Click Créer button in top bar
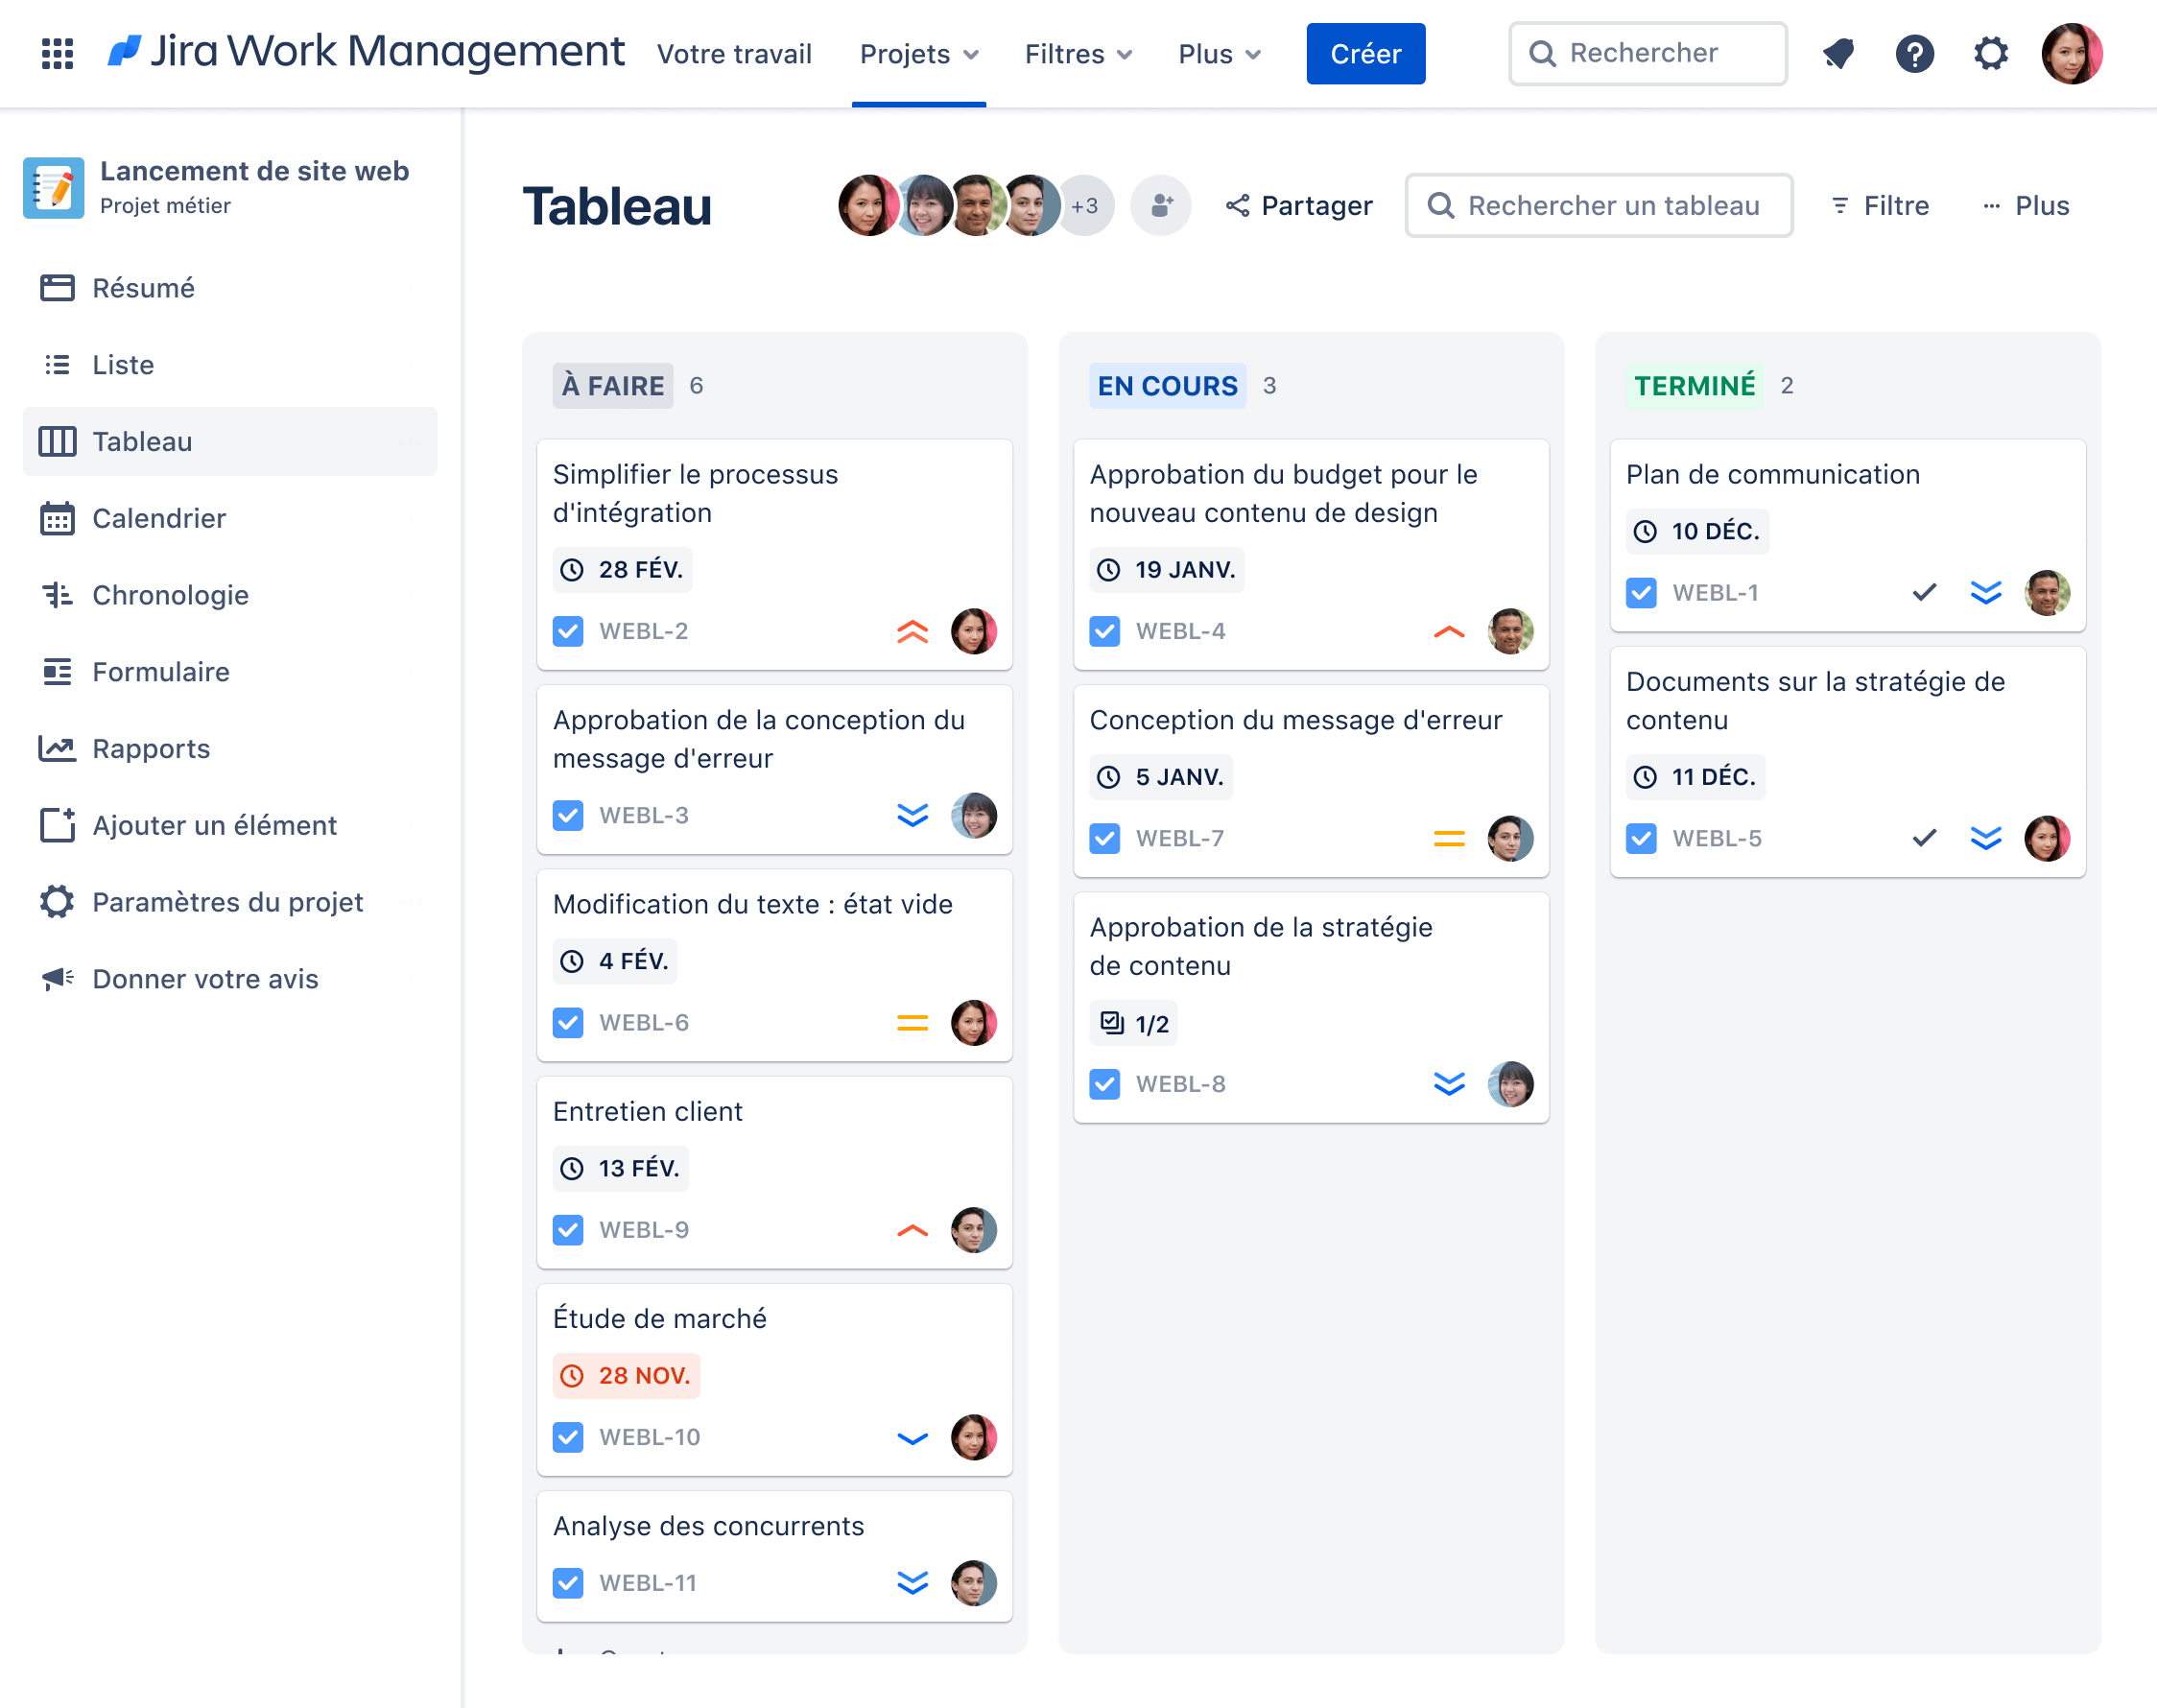2157x1708 pixels. 1363,53
